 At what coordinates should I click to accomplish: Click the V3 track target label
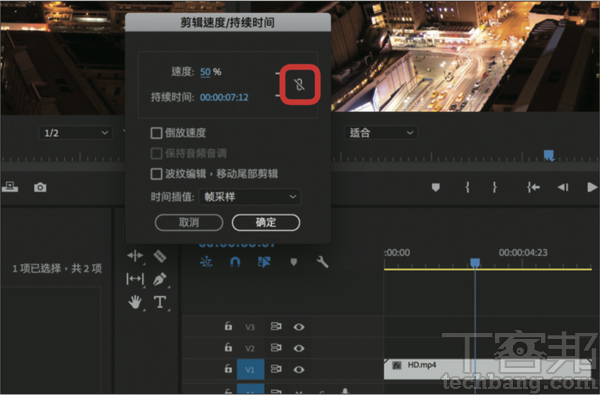(x=250, y=327)
